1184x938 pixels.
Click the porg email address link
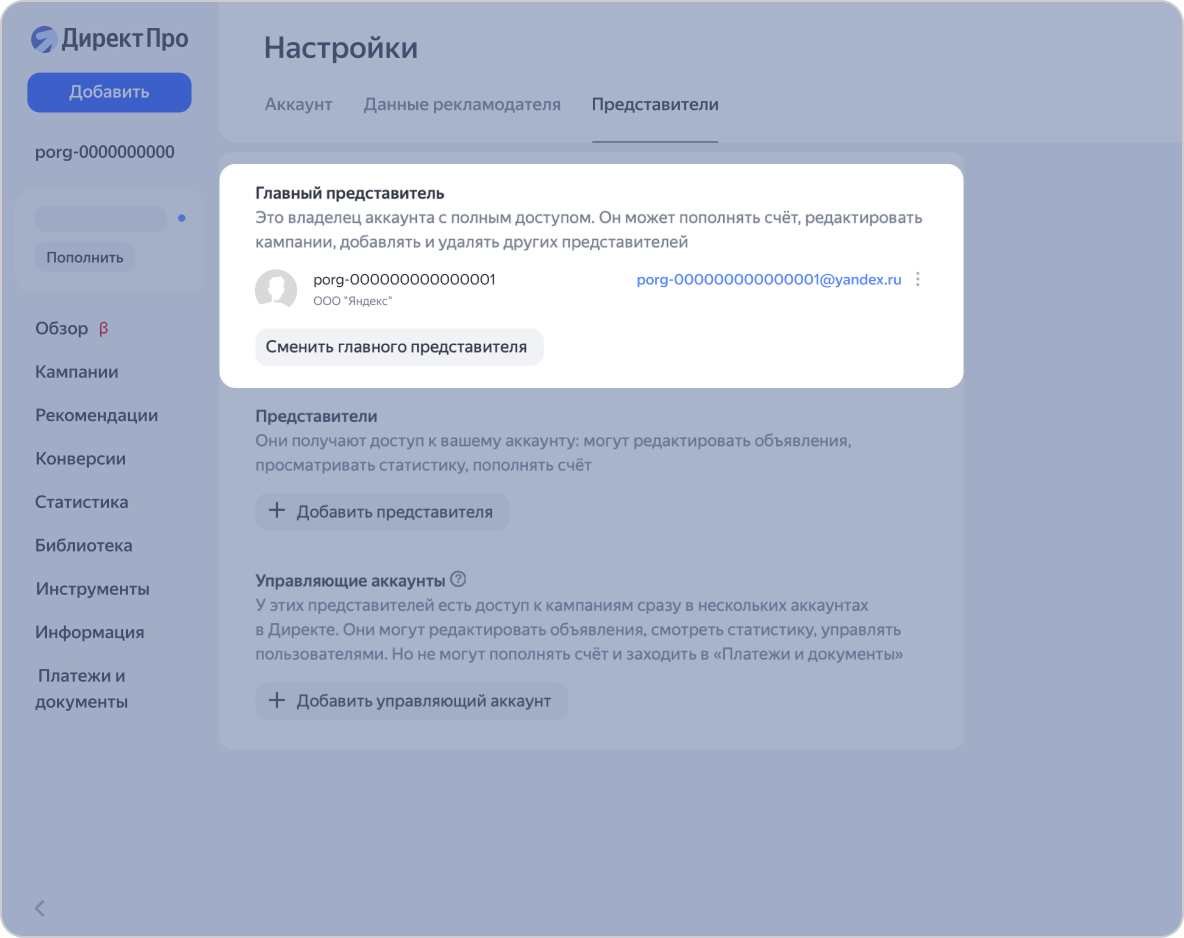point(768,280)
